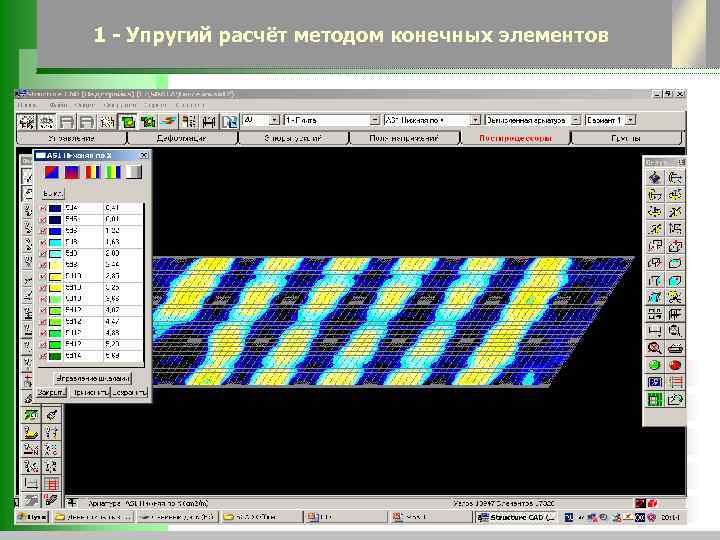This screenshot has width=720, height=540.
Task: Click the cyan-filled shape icon in right palette
Action: 675,280
